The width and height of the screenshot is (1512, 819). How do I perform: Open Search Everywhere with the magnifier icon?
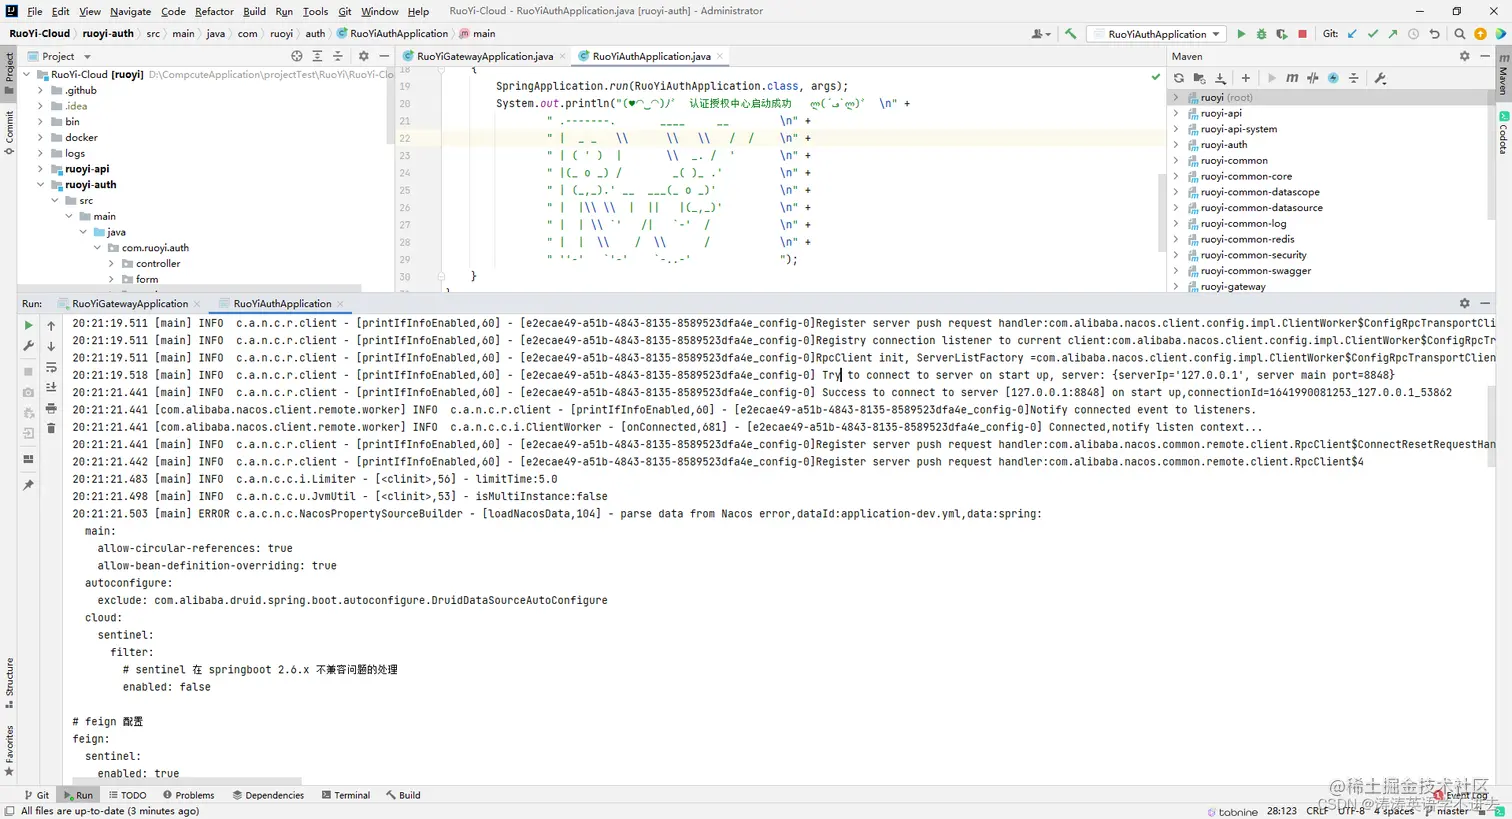(x=1459, y=34)
